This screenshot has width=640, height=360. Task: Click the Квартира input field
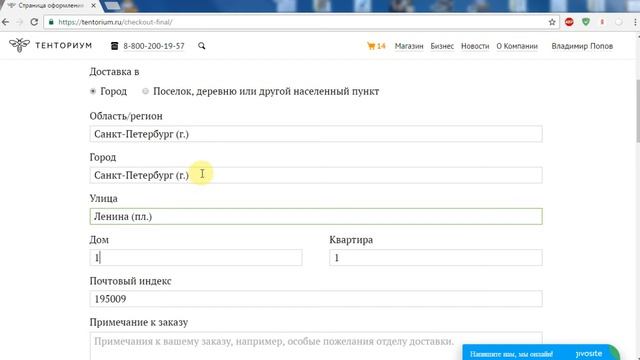pyautogui.click(x=436, y=258)
